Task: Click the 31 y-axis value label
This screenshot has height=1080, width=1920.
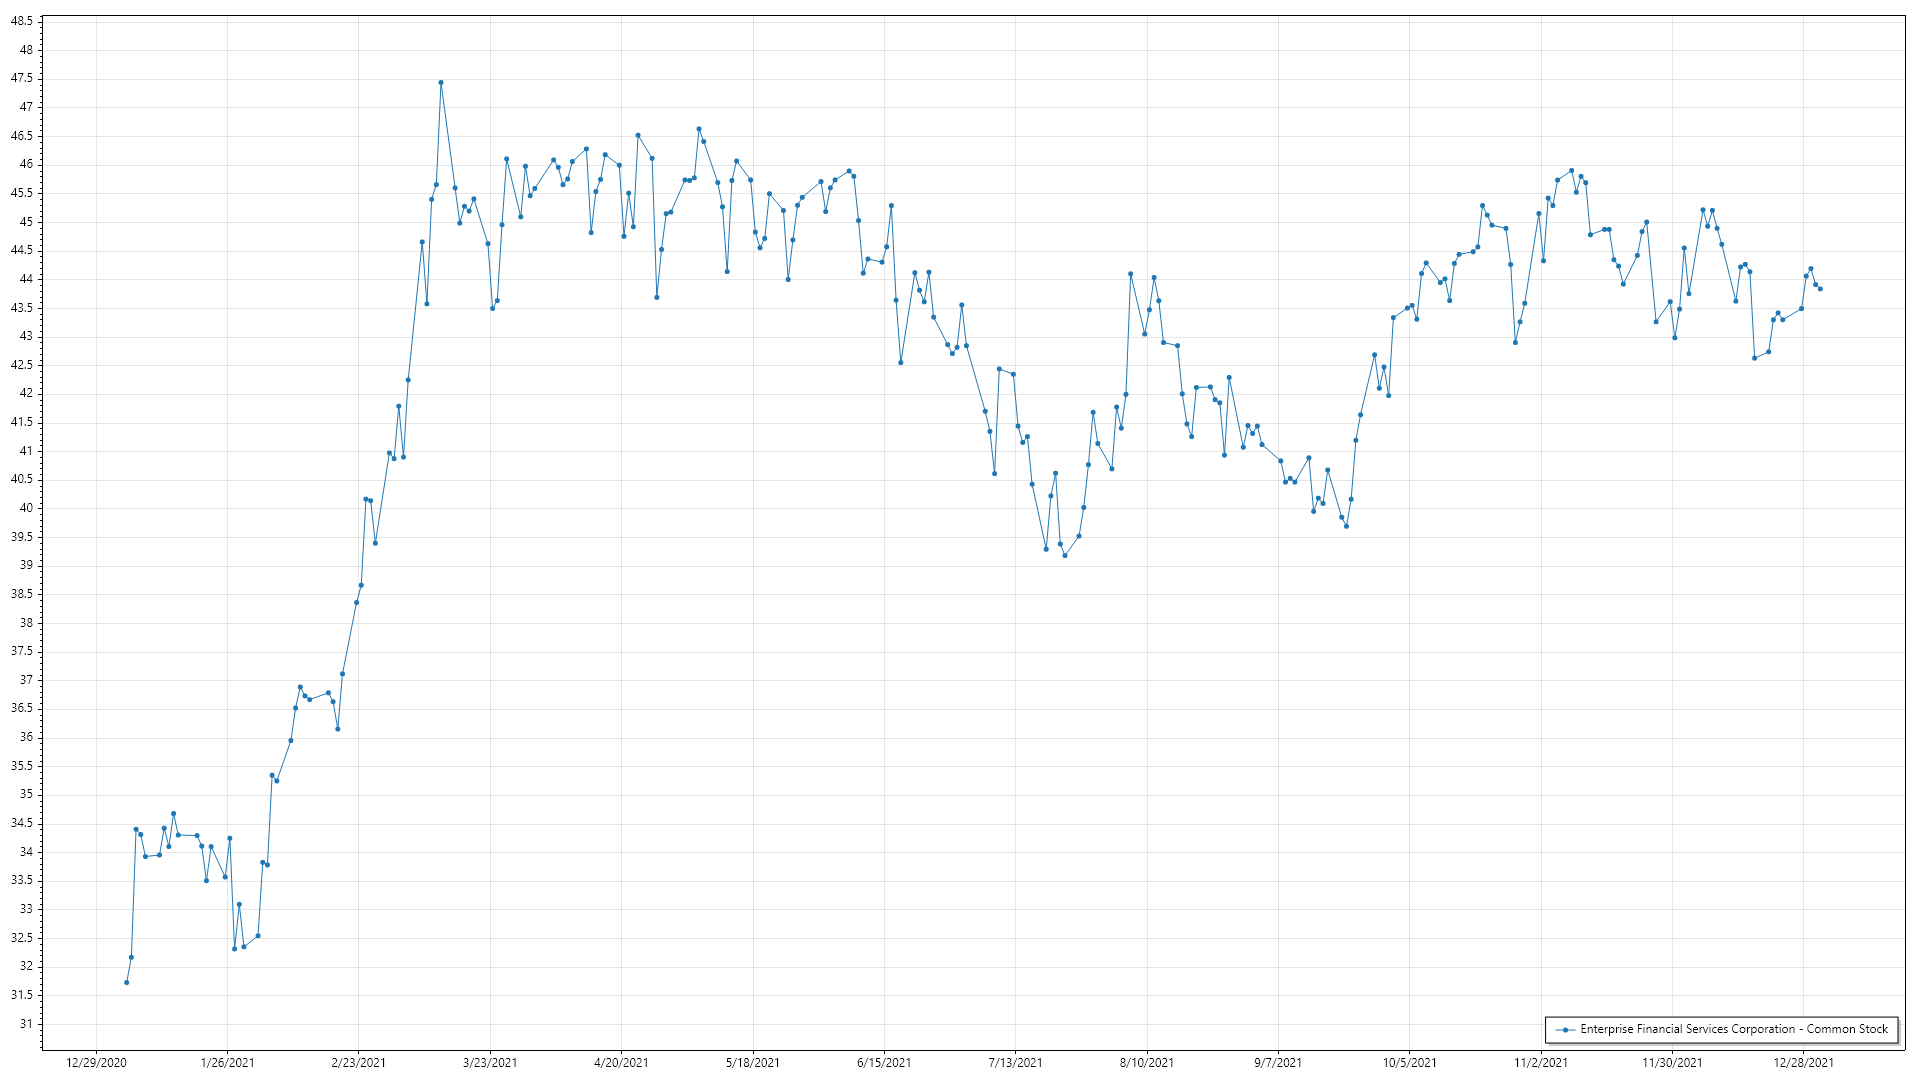Action: click(26, 1024)
